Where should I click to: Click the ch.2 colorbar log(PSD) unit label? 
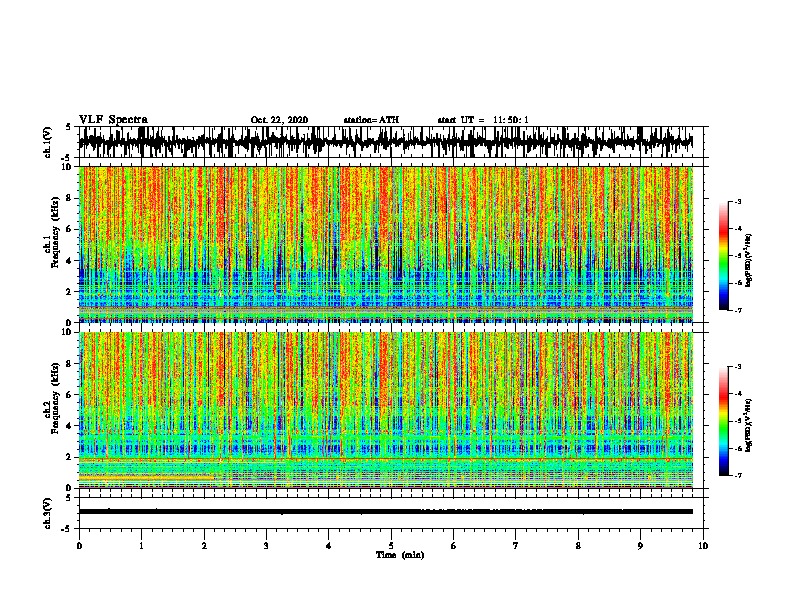coord(749,425)
